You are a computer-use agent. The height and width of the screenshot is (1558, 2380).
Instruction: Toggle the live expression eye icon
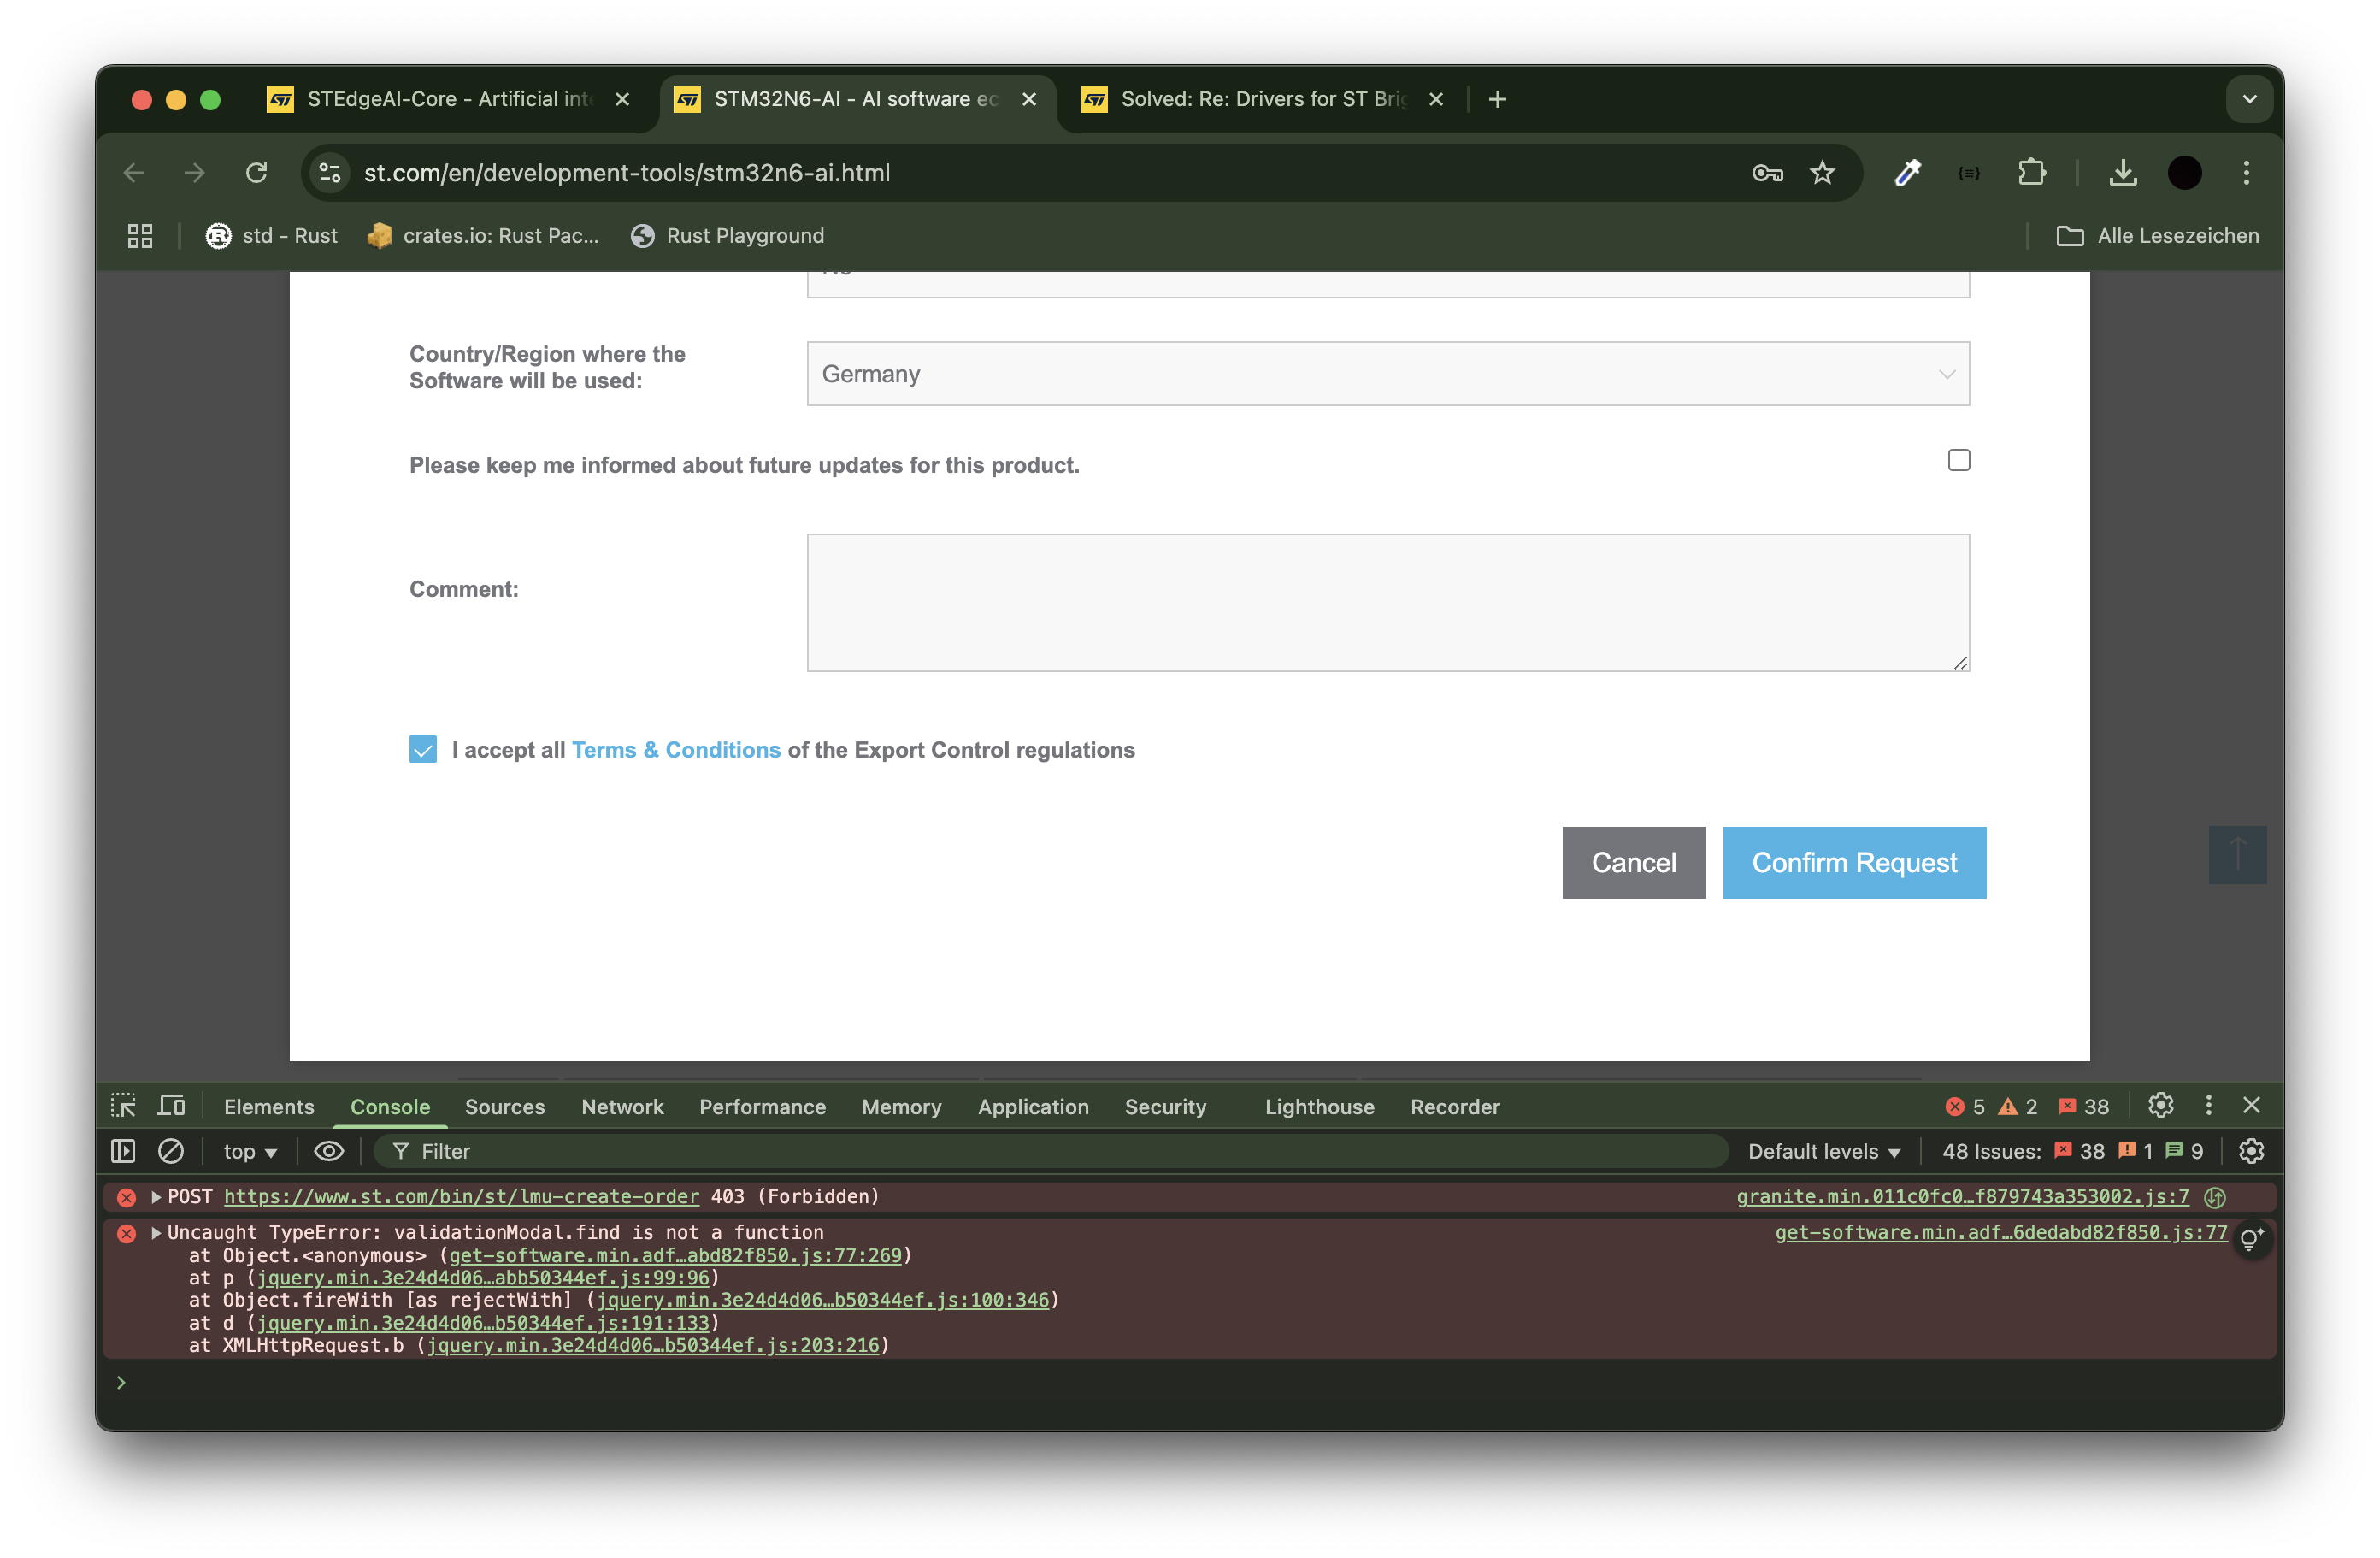329,1151
